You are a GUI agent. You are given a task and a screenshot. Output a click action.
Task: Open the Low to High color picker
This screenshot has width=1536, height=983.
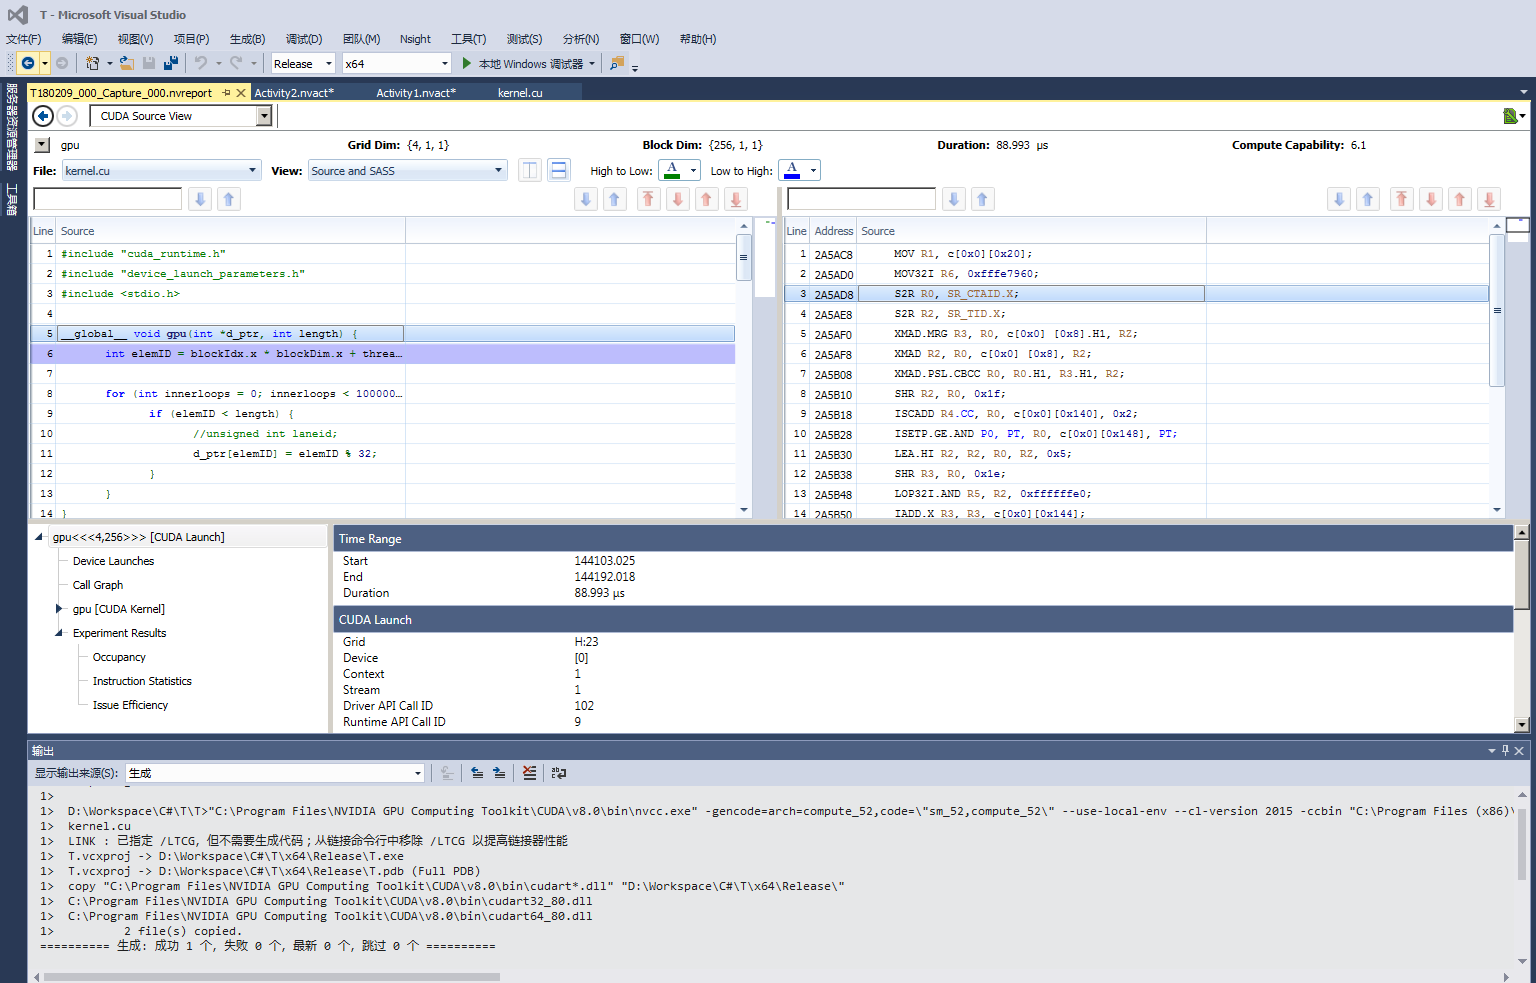[x=800, y=170]
